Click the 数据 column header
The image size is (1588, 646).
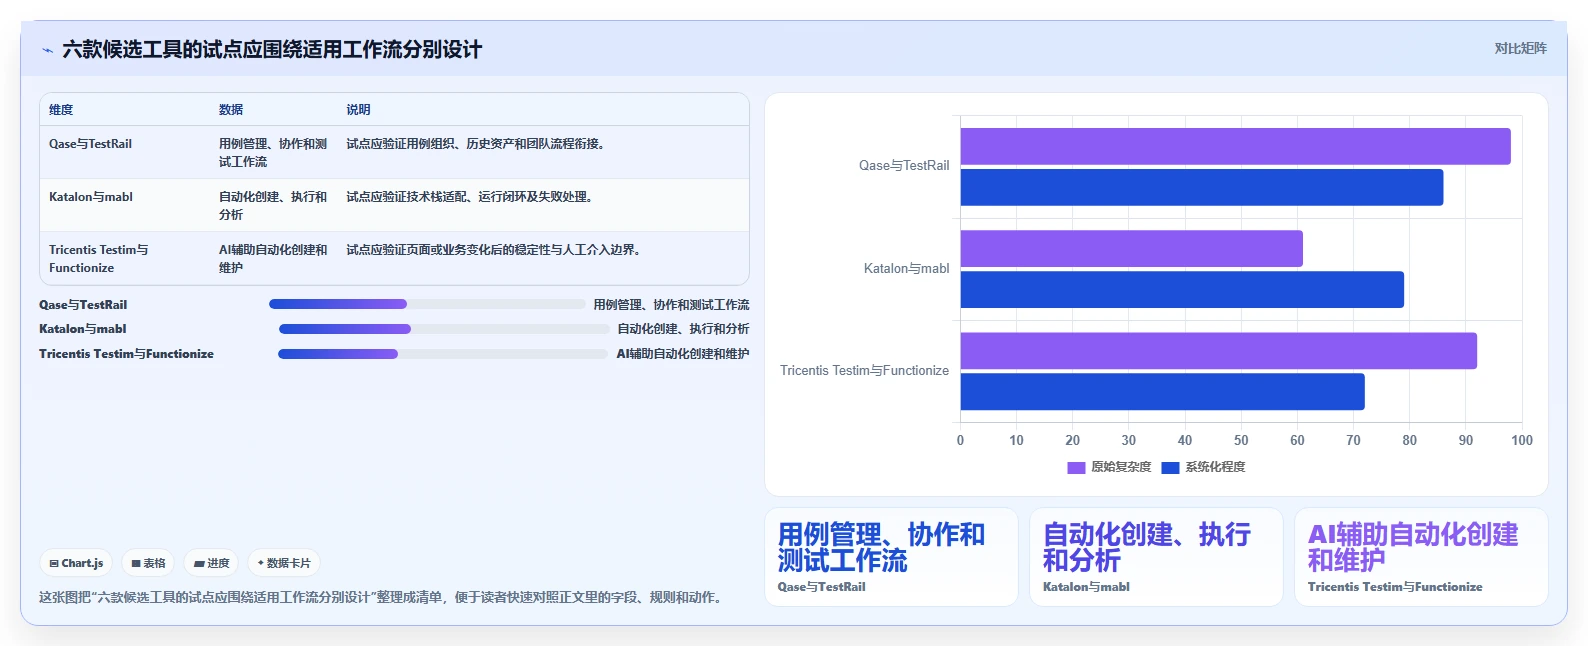(231, 110)
